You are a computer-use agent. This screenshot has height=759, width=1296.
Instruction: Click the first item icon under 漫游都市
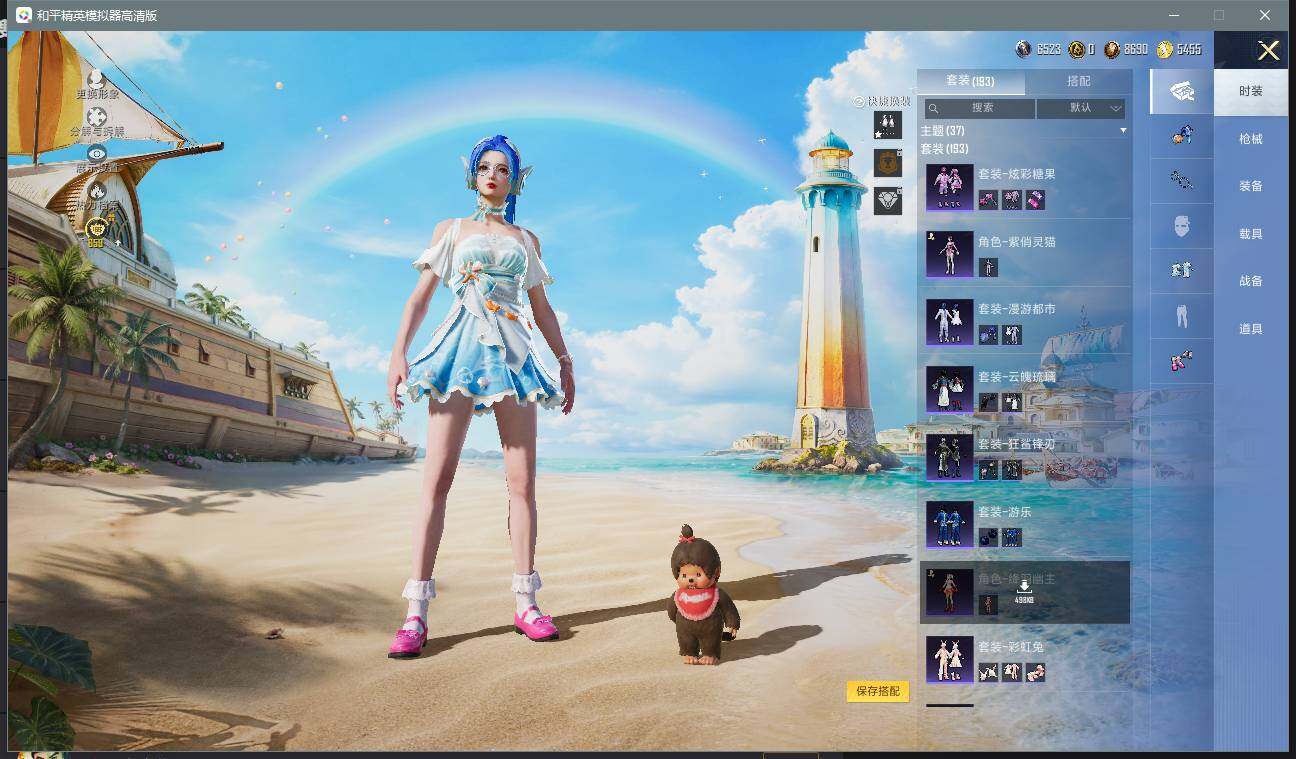point(988,335)
